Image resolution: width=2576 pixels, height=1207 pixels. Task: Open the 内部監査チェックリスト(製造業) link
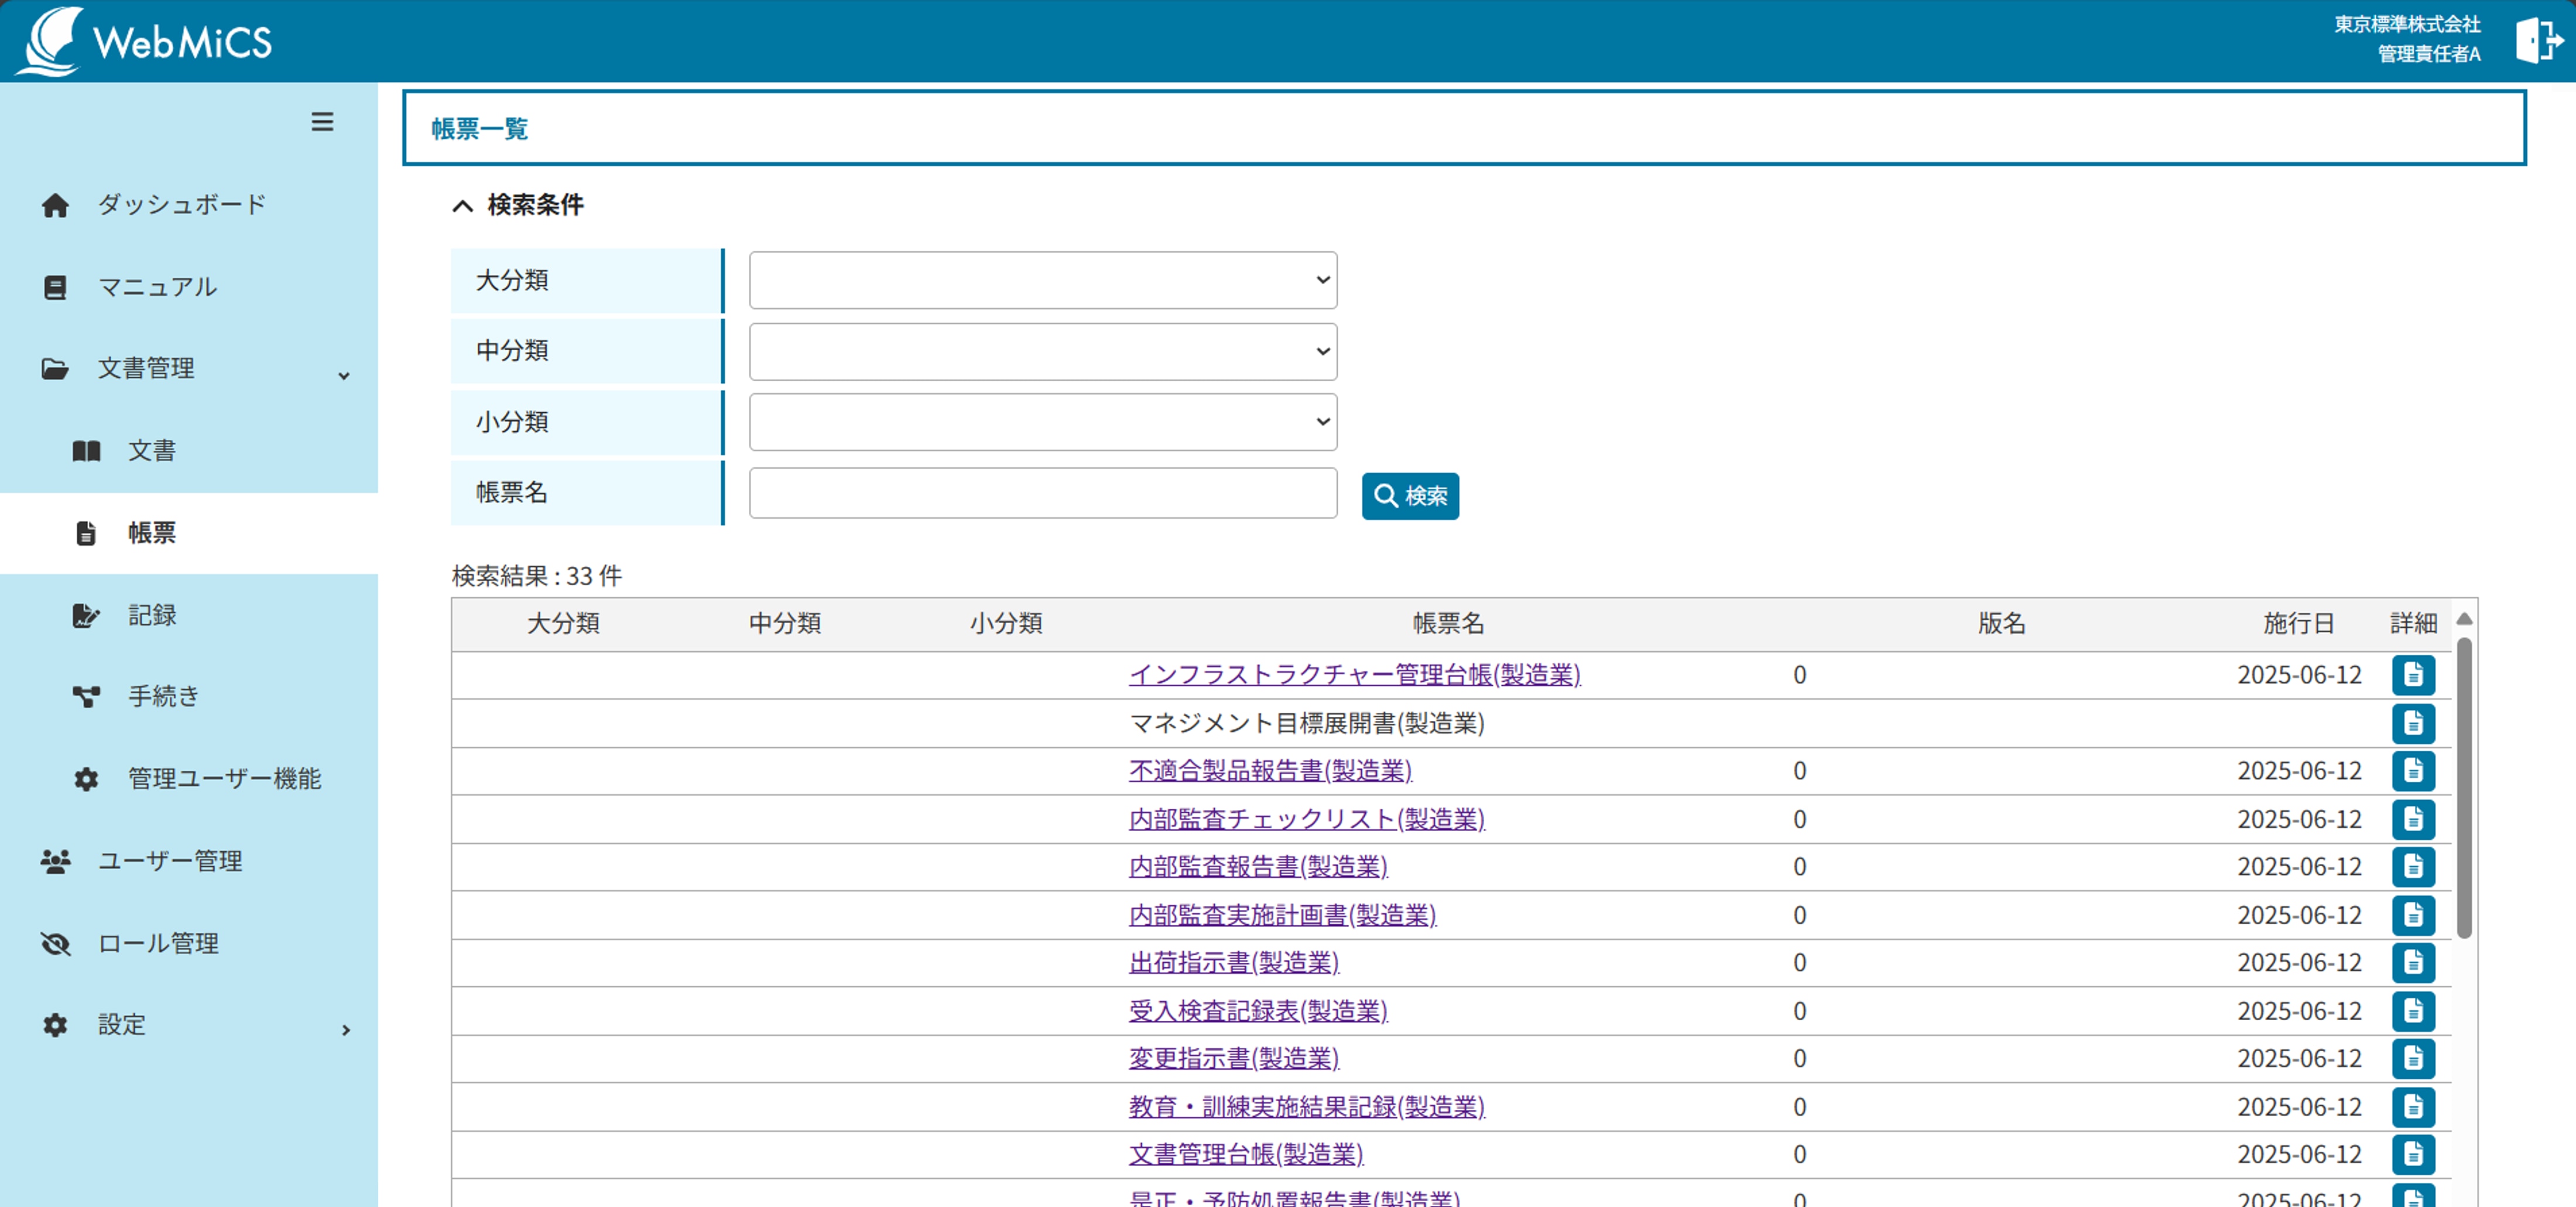pos(1306,819)
